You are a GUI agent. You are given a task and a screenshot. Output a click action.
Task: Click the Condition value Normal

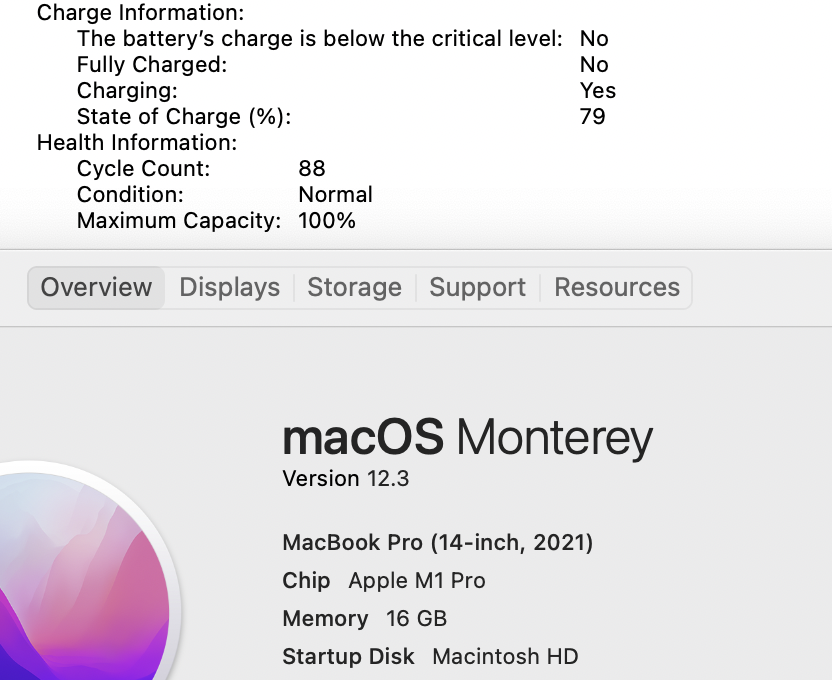(x=335, y=195)
